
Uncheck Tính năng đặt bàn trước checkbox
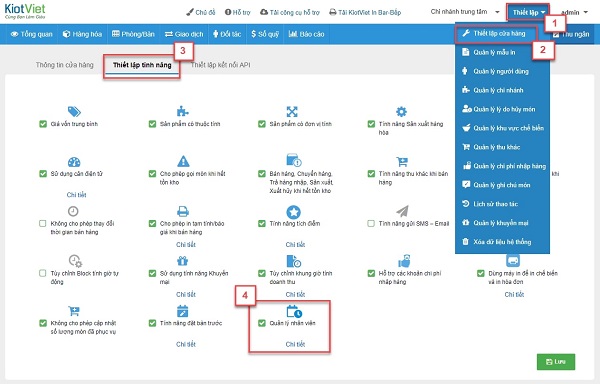[152, 323]
